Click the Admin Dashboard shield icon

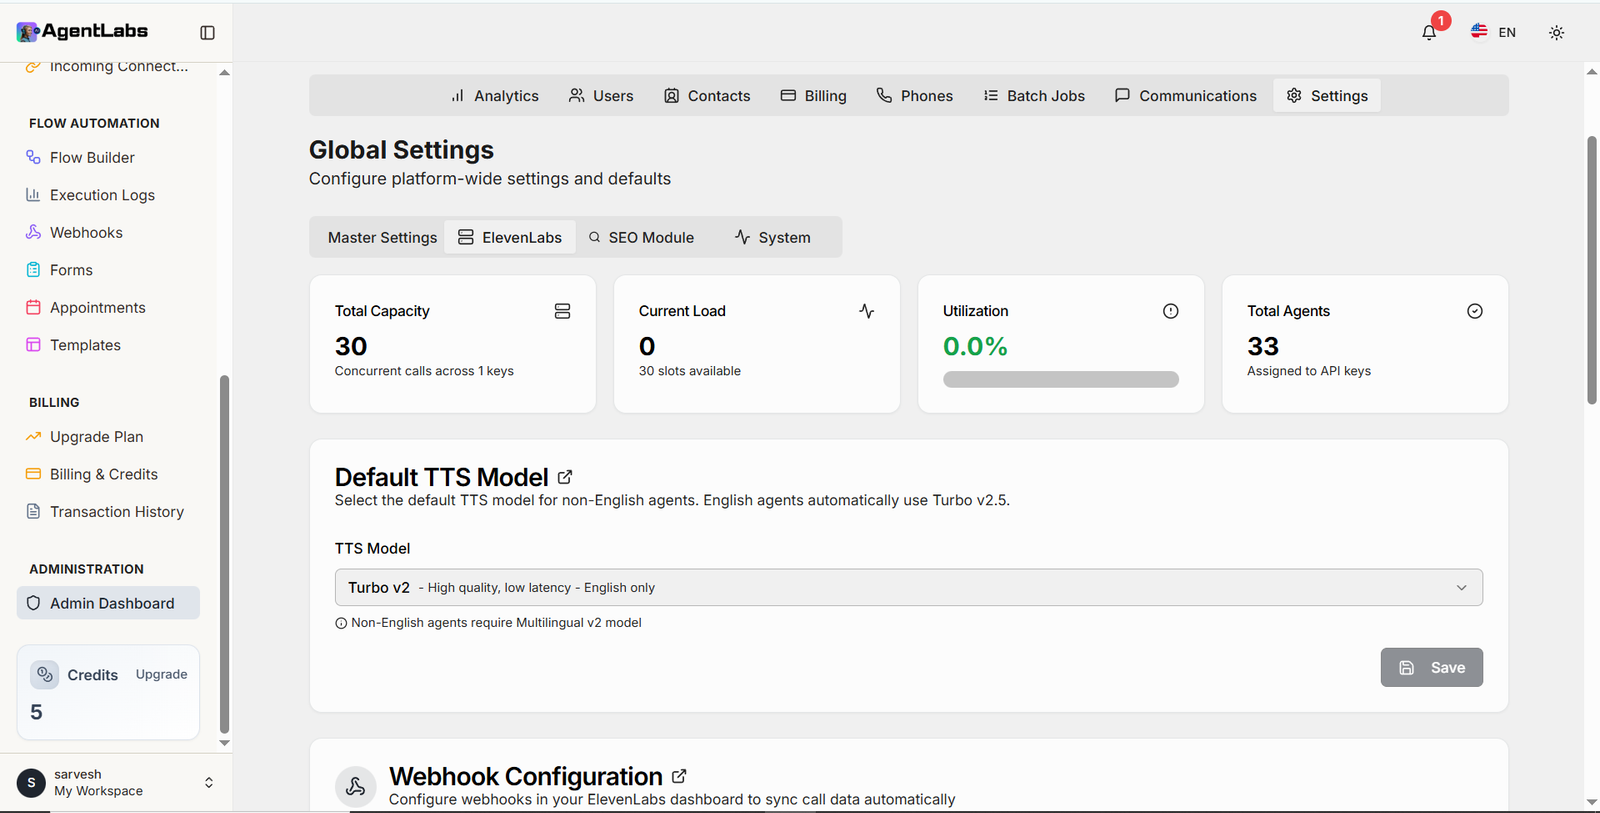pyautogui.click(x=33, y=603)
